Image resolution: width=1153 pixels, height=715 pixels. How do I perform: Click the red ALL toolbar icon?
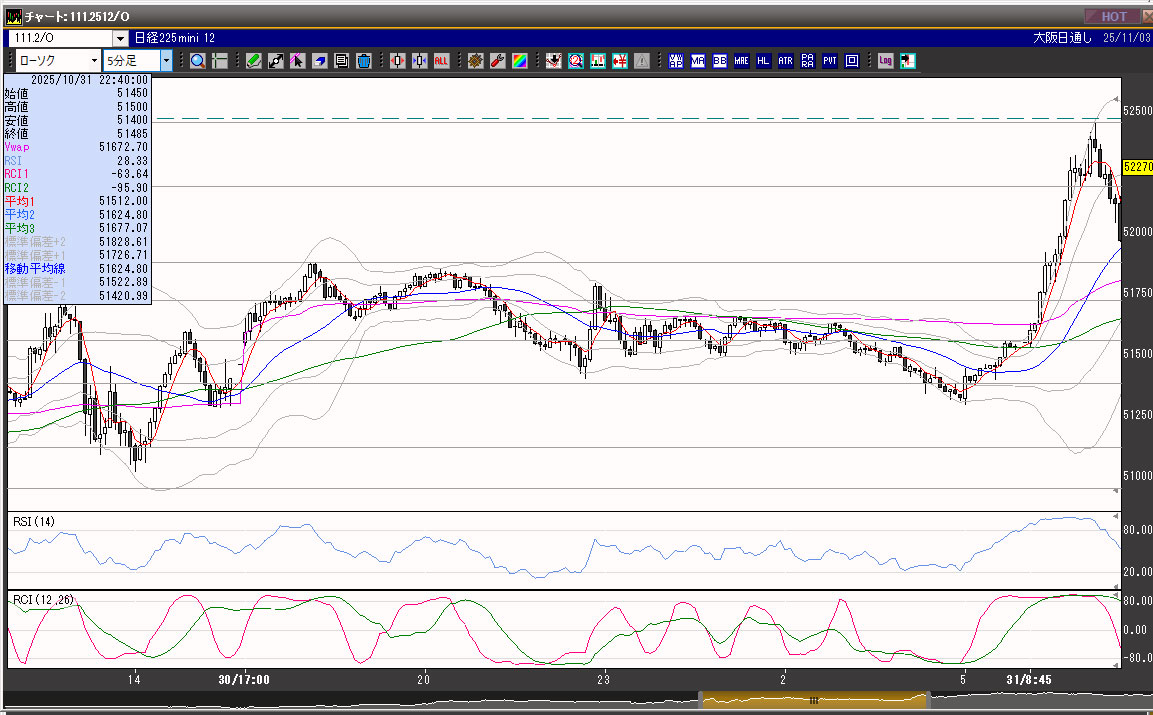point(441,61)
